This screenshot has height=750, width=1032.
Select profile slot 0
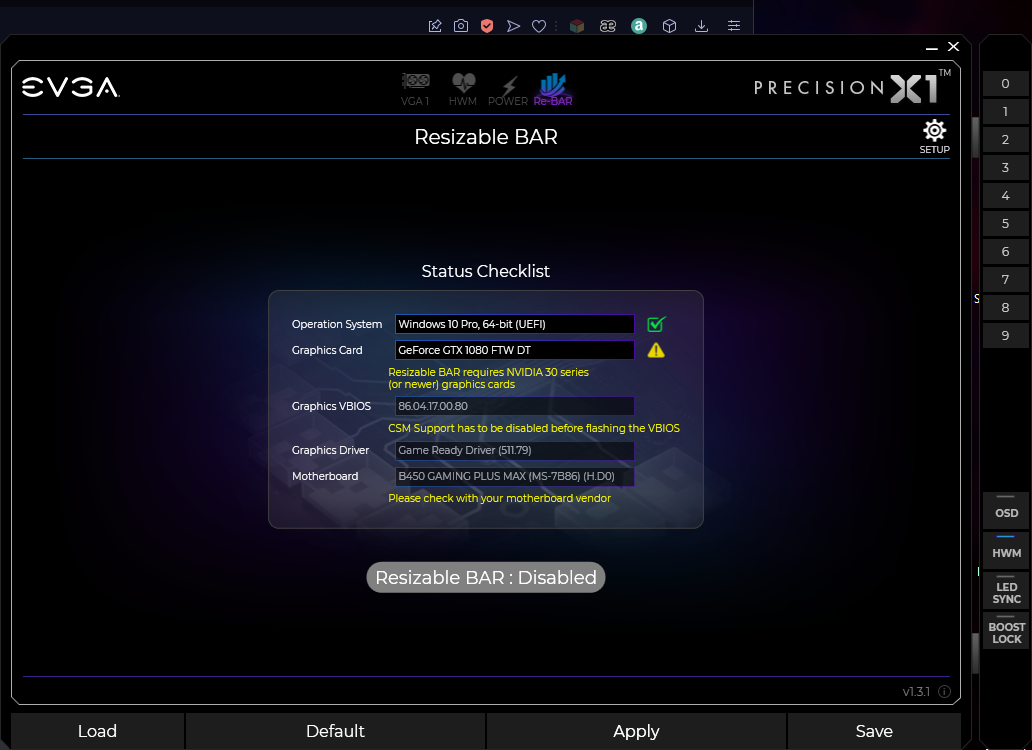[1006, 84]
